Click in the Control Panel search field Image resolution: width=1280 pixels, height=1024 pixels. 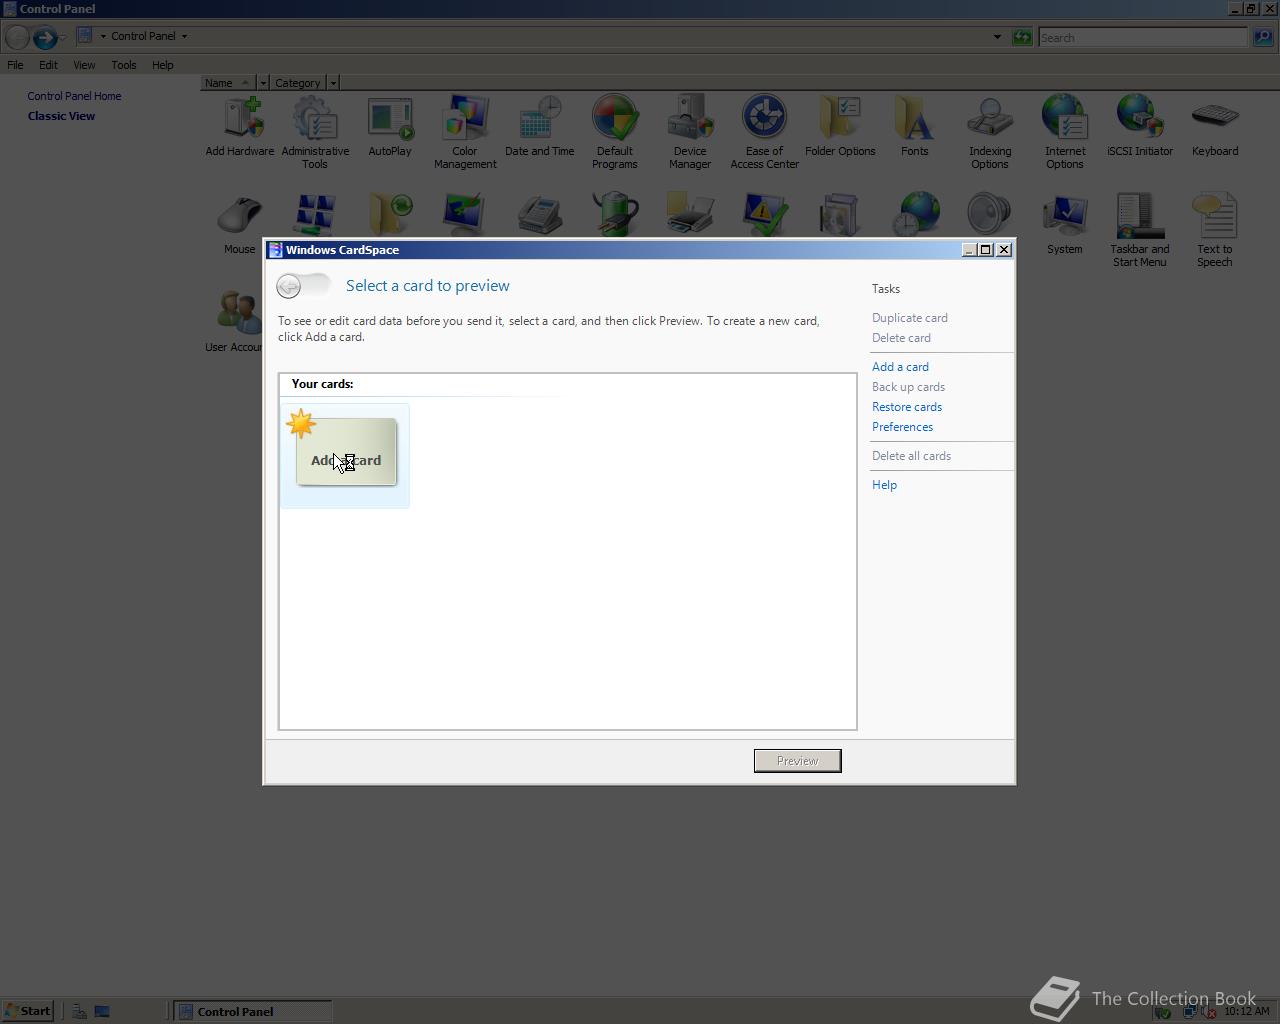(x=1142, y=37)
